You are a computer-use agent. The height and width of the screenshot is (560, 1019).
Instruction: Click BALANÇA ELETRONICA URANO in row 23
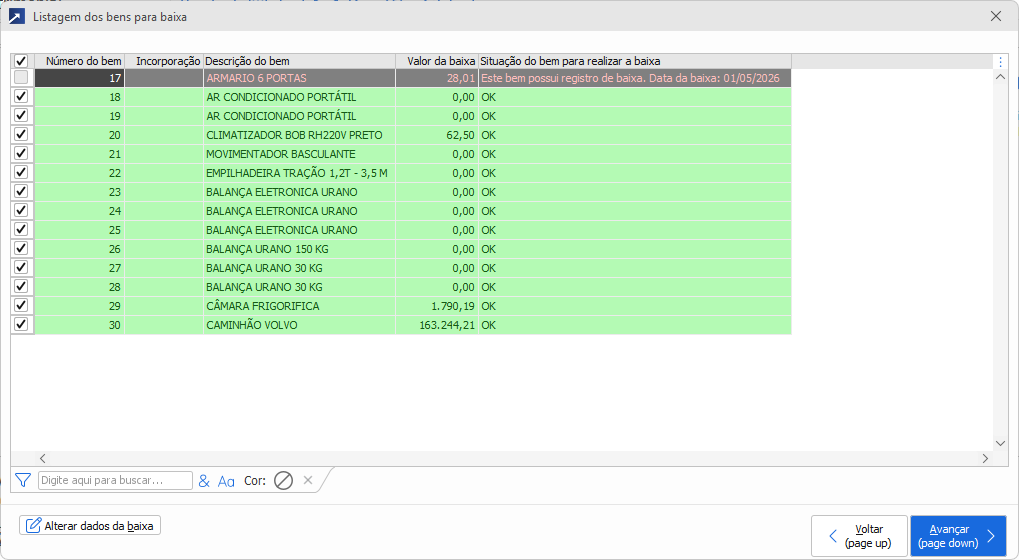[300, 192]
